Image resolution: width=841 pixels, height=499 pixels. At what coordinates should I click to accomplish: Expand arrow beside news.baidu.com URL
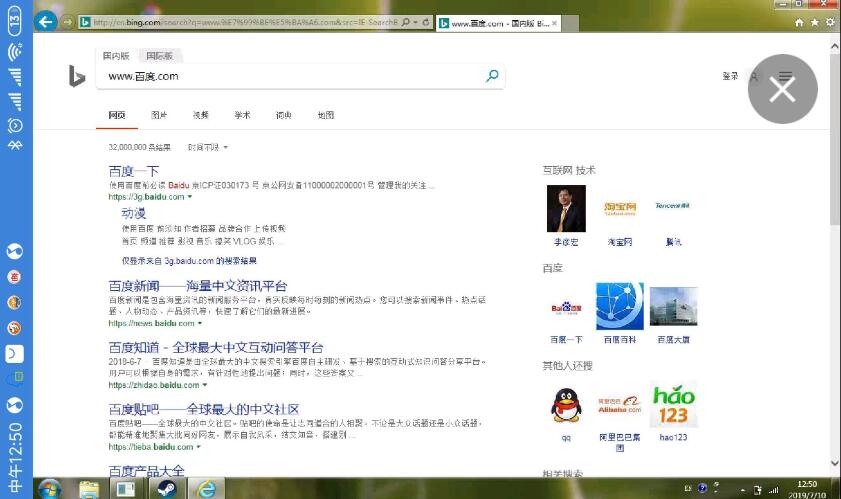pos(200,324)
